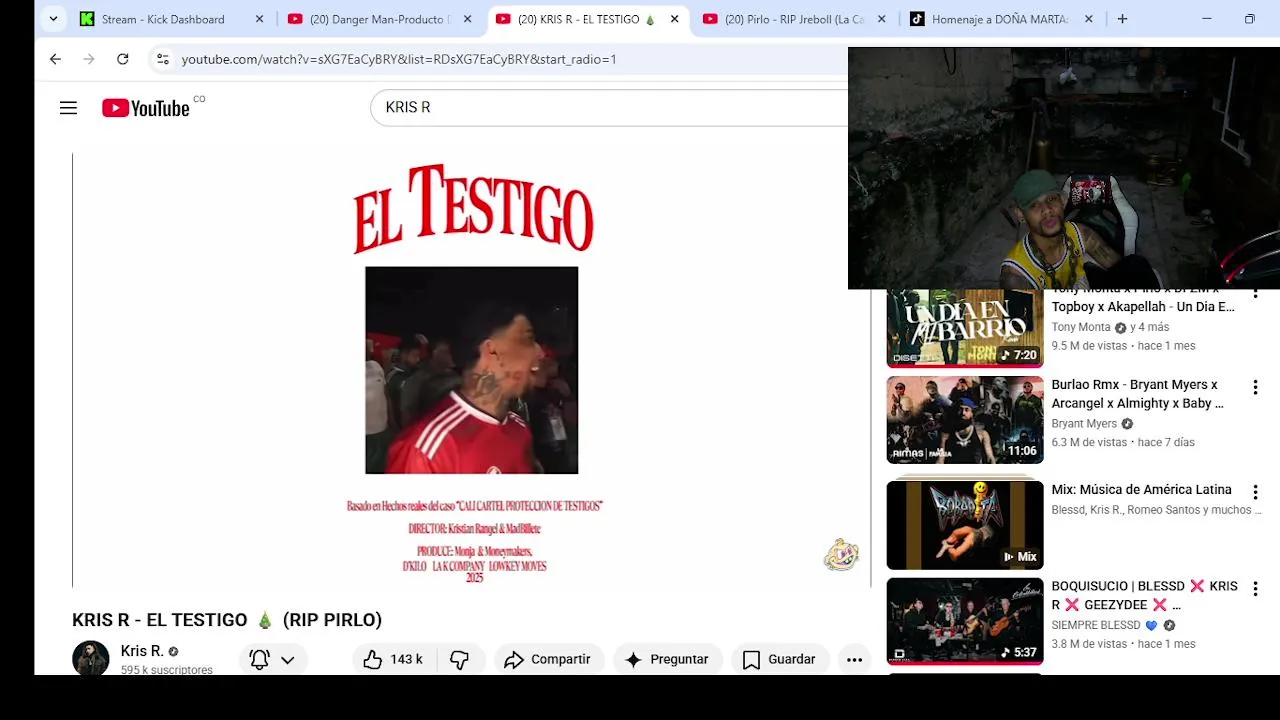This screenshot has height=720, width=1280.
Task: Go back to the previous page
Action: [x=55, y=59]
